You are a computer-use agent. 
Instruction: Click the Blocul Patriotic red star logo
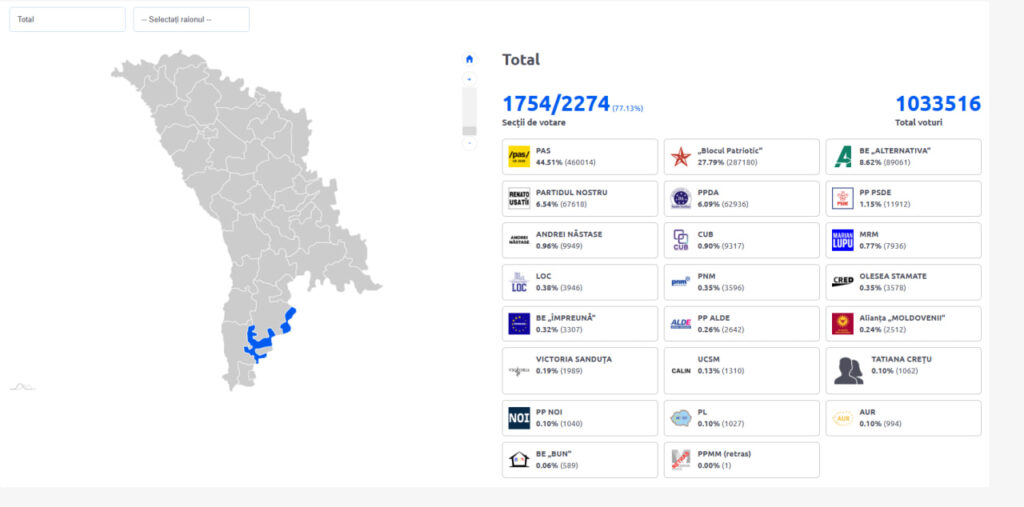(680, 157)
